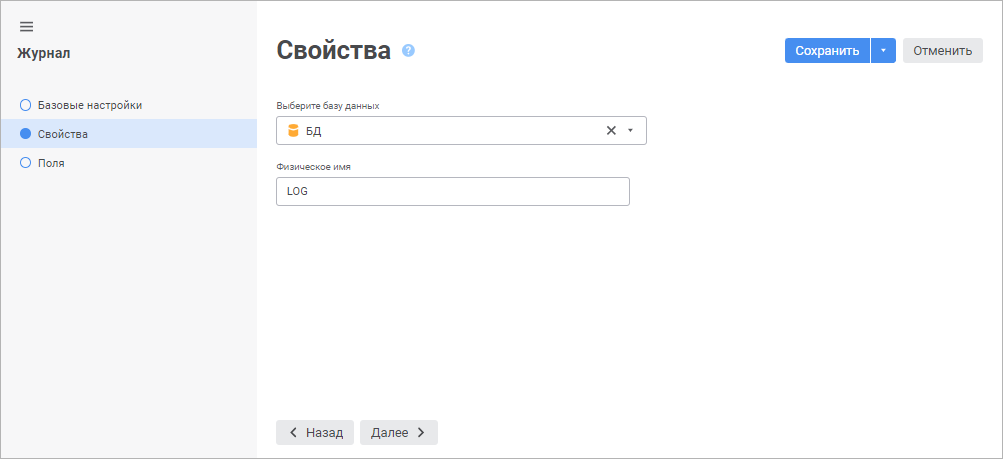Select the Базовые настройки step circle

[26, 105]
